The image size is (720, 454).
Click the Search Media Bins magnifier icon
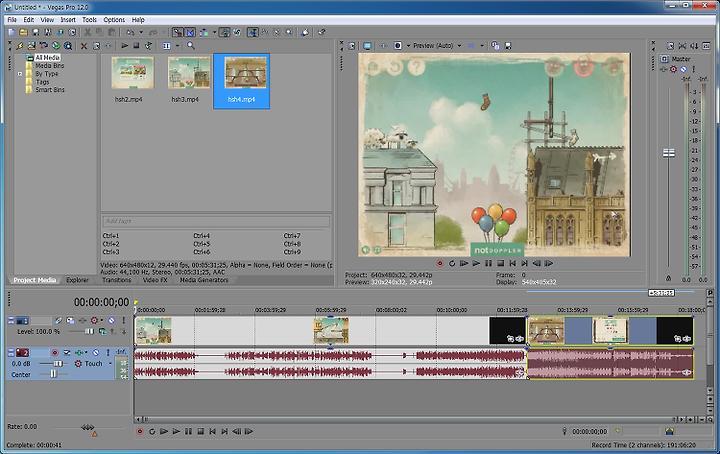(191, 45)
